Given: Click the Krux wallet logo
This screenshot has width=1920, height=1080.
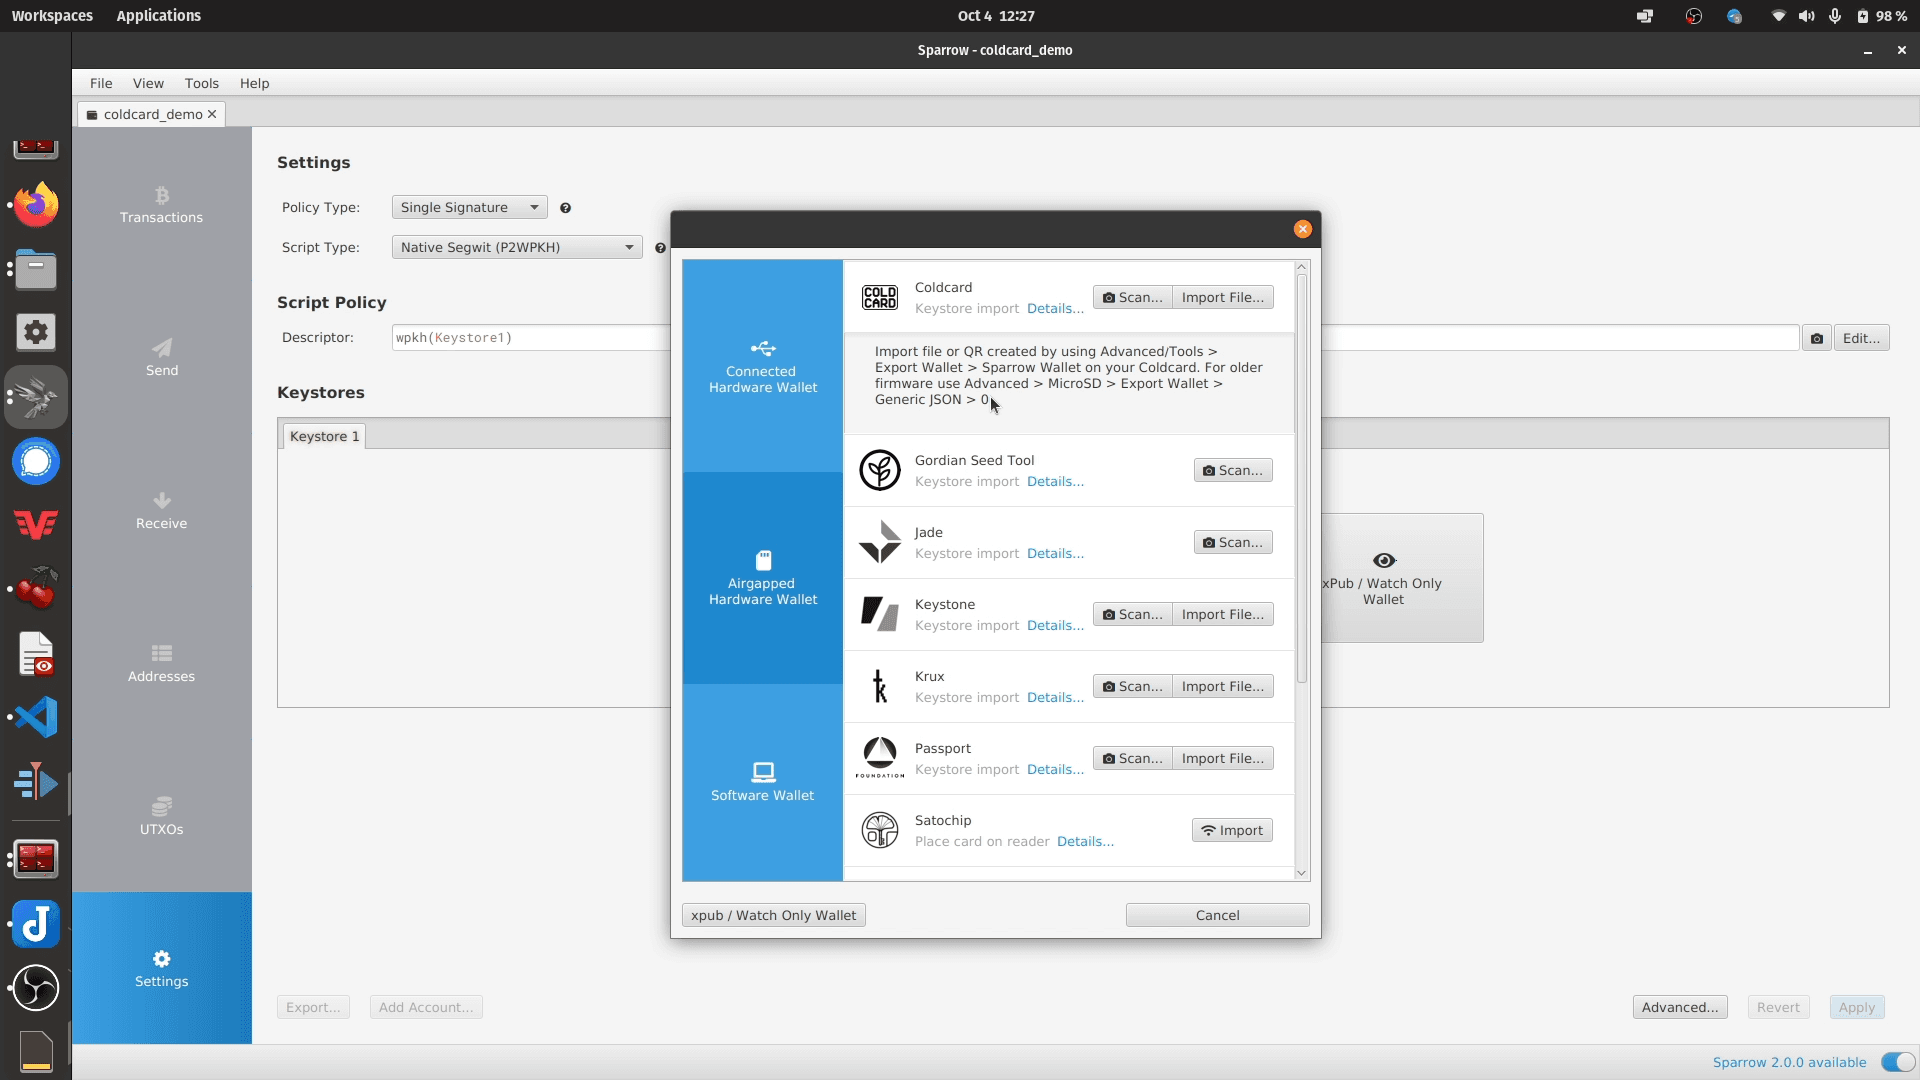Looking at the screenshot, I should (x=880, y=686).
